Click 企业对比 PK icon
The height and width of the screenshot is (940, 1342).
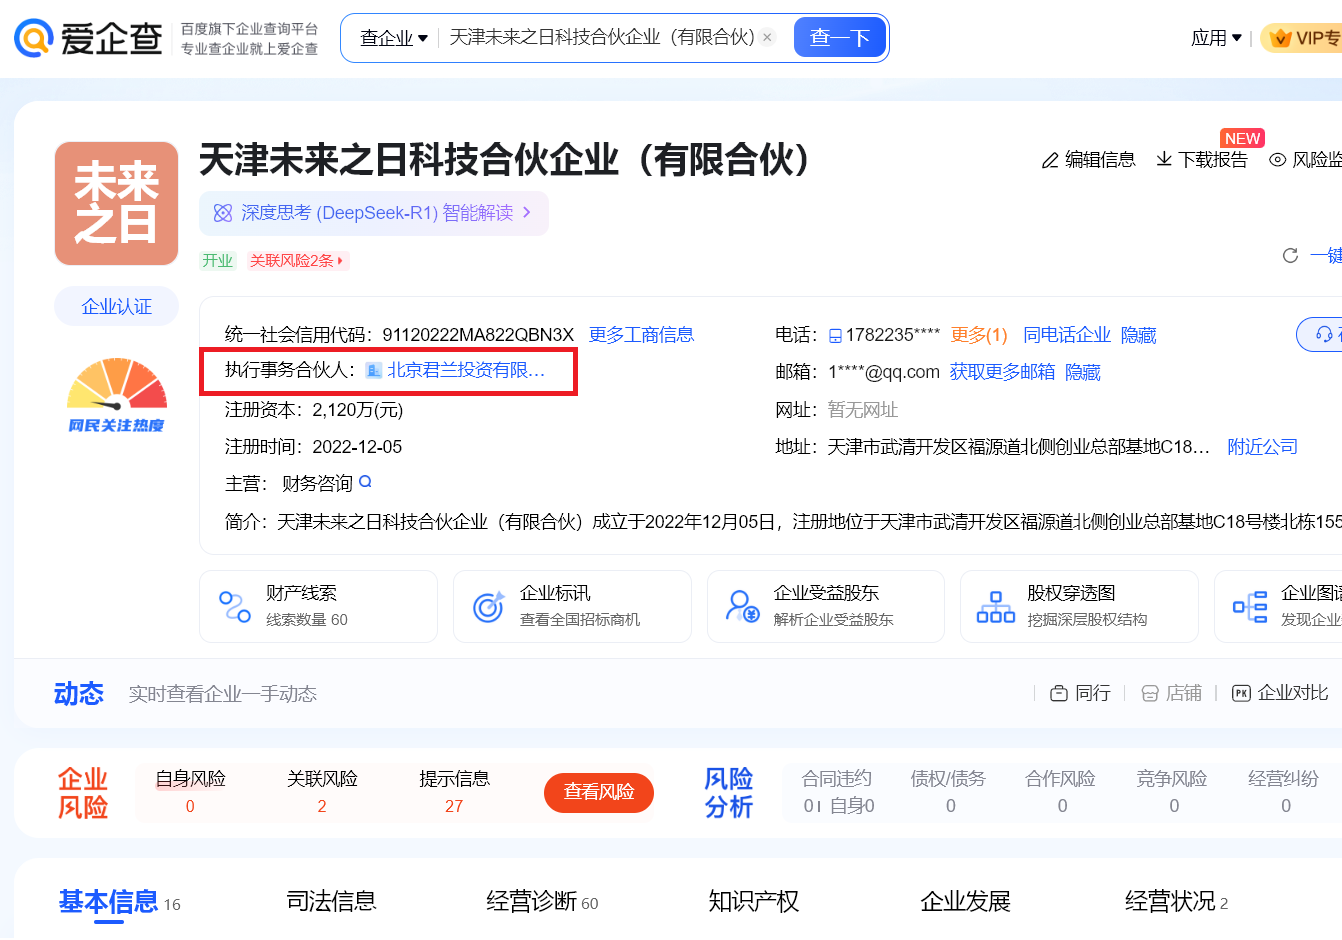1241,693
